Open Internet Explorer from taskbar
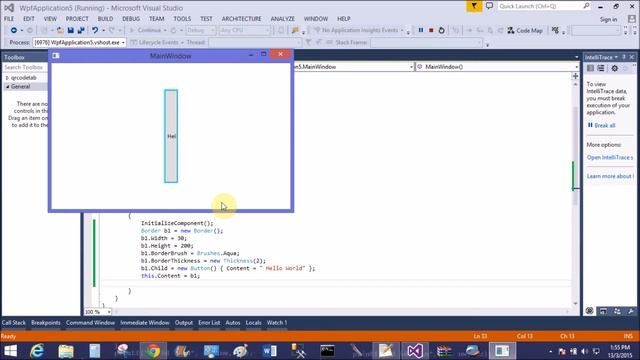The height and width of the screenshot is (360, 640). point(37,351)
